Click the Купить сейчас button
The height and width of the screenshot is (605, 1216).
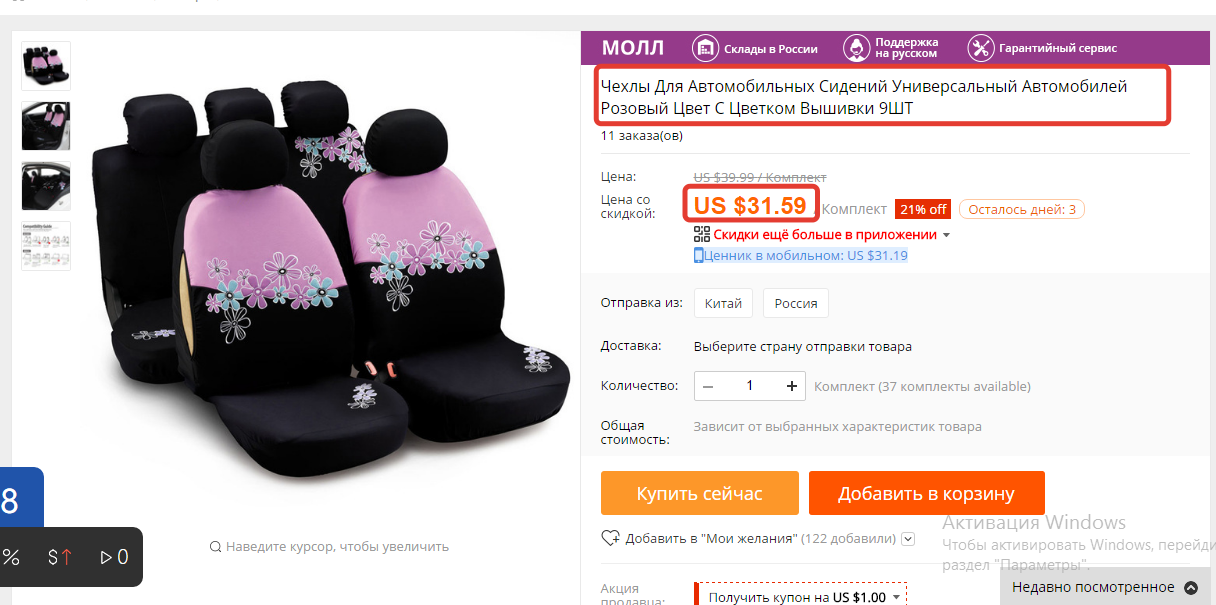(699, 493)
